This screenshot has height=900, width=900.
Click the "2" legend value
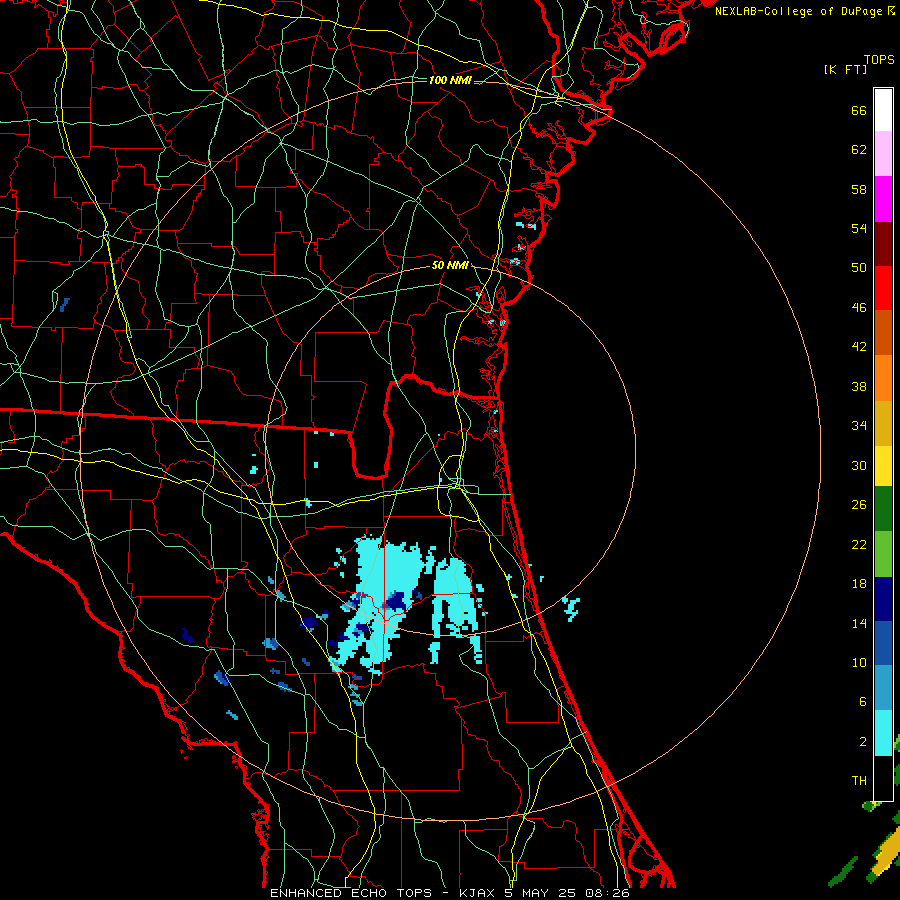[x=862, y=742]
